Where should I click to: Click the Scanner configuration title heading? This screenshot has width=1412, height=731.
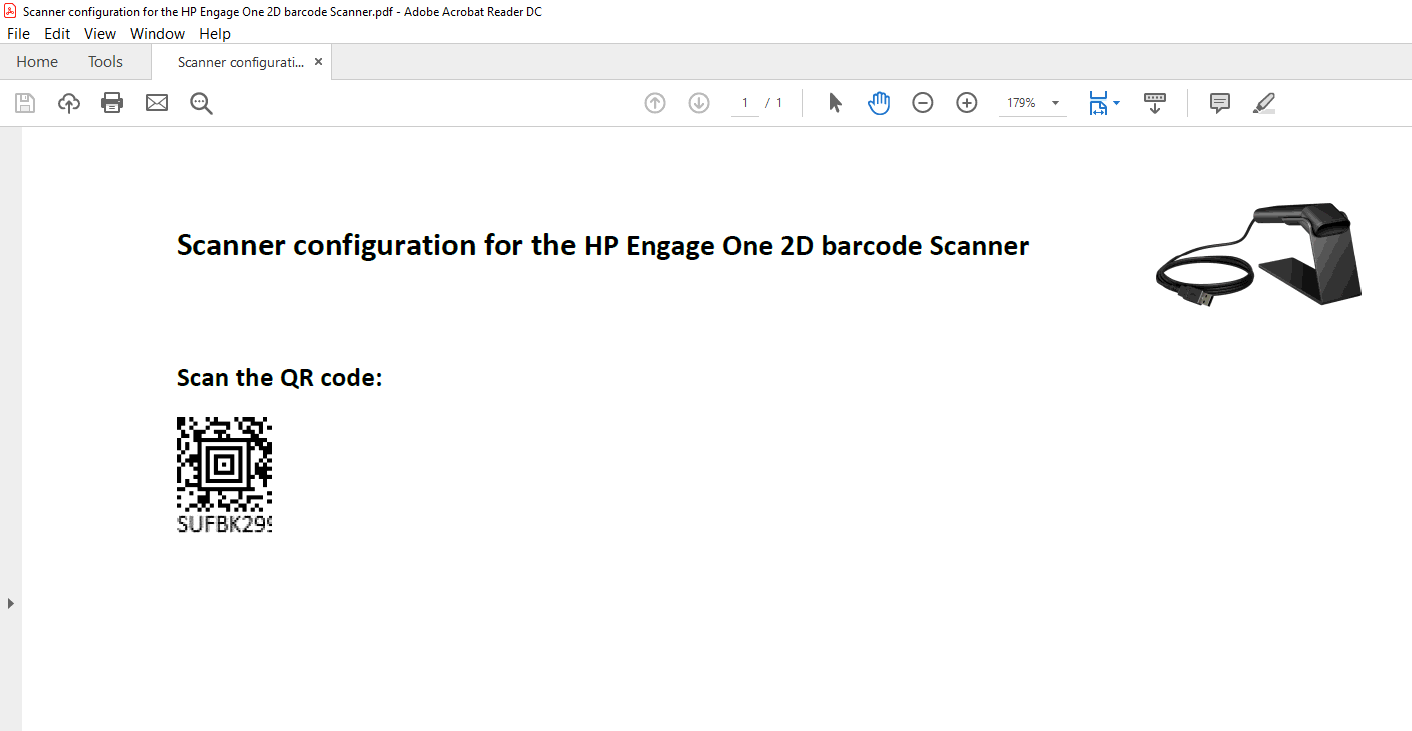coord(603,245)
